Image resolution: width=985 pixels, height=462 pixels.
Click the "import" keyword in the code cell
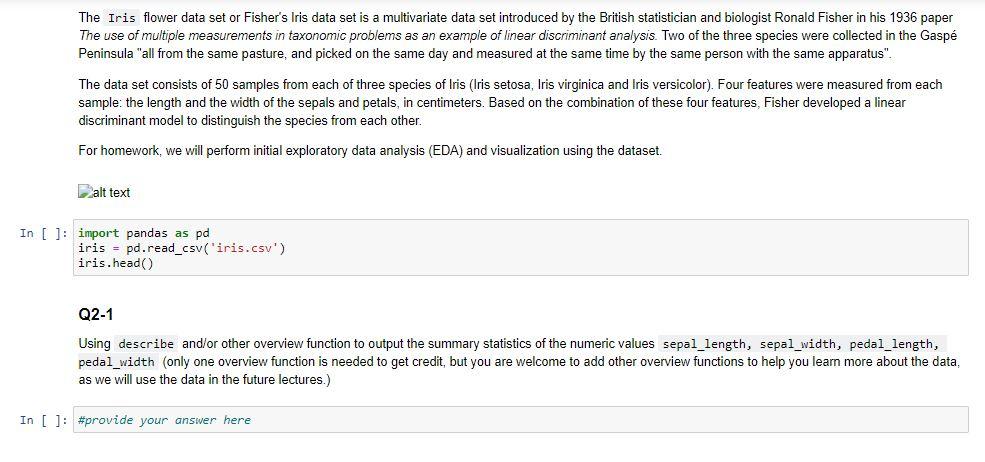click(x=98, y=233)
